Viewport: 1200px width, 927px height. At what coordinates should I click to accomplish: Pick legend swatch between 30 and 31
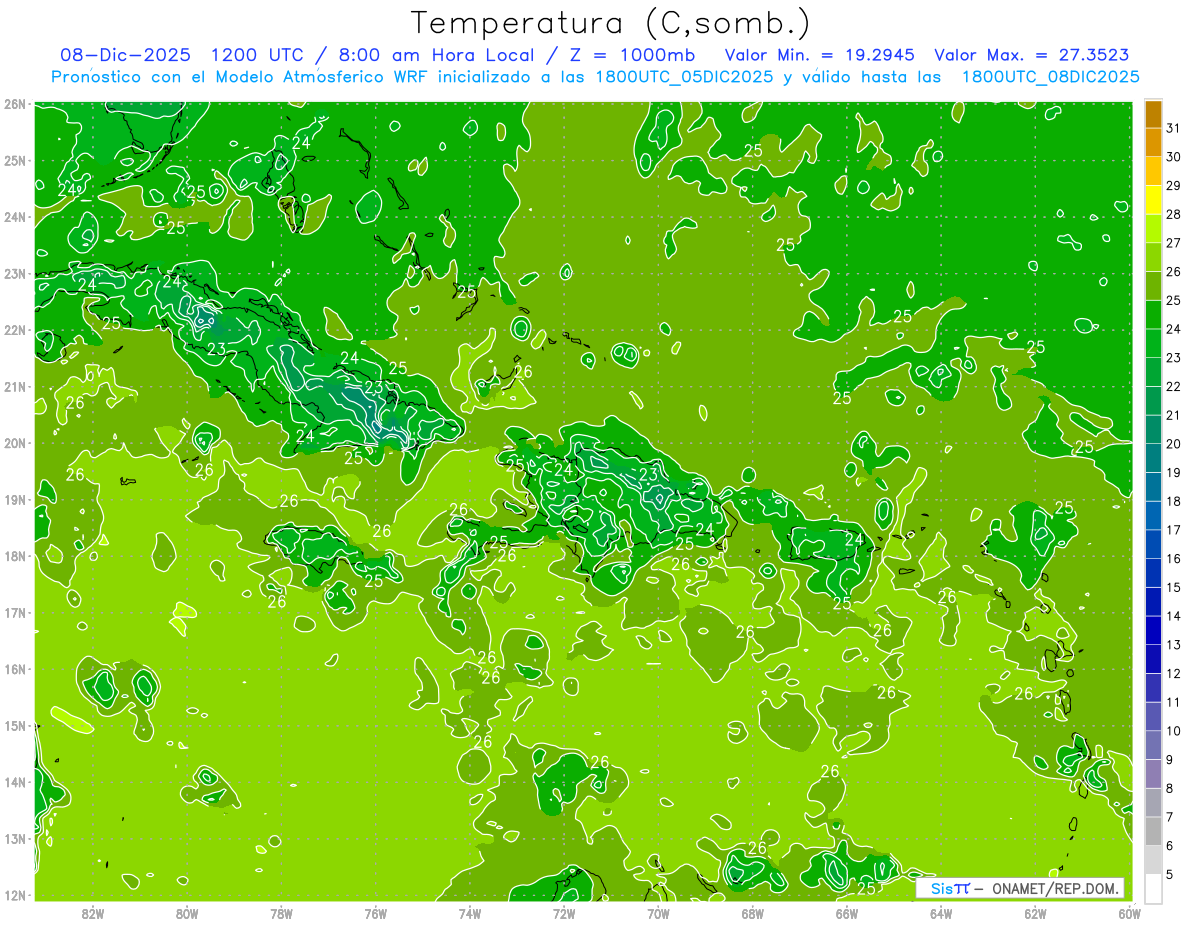click(1153, 142)
